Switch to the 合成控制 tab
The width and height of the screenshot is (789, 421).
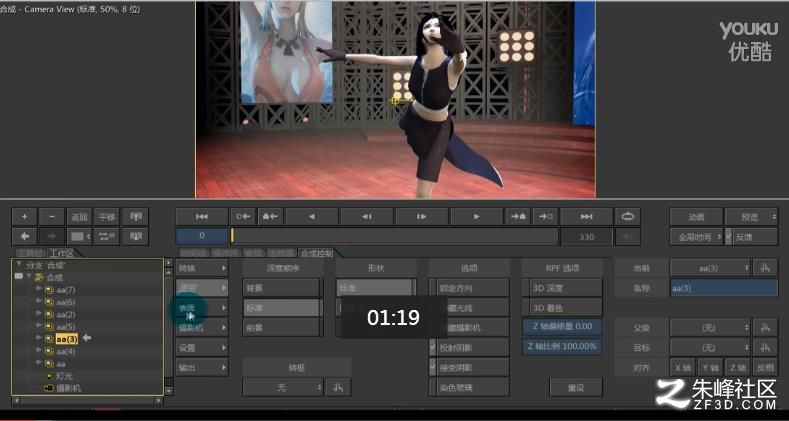[316, 253]
